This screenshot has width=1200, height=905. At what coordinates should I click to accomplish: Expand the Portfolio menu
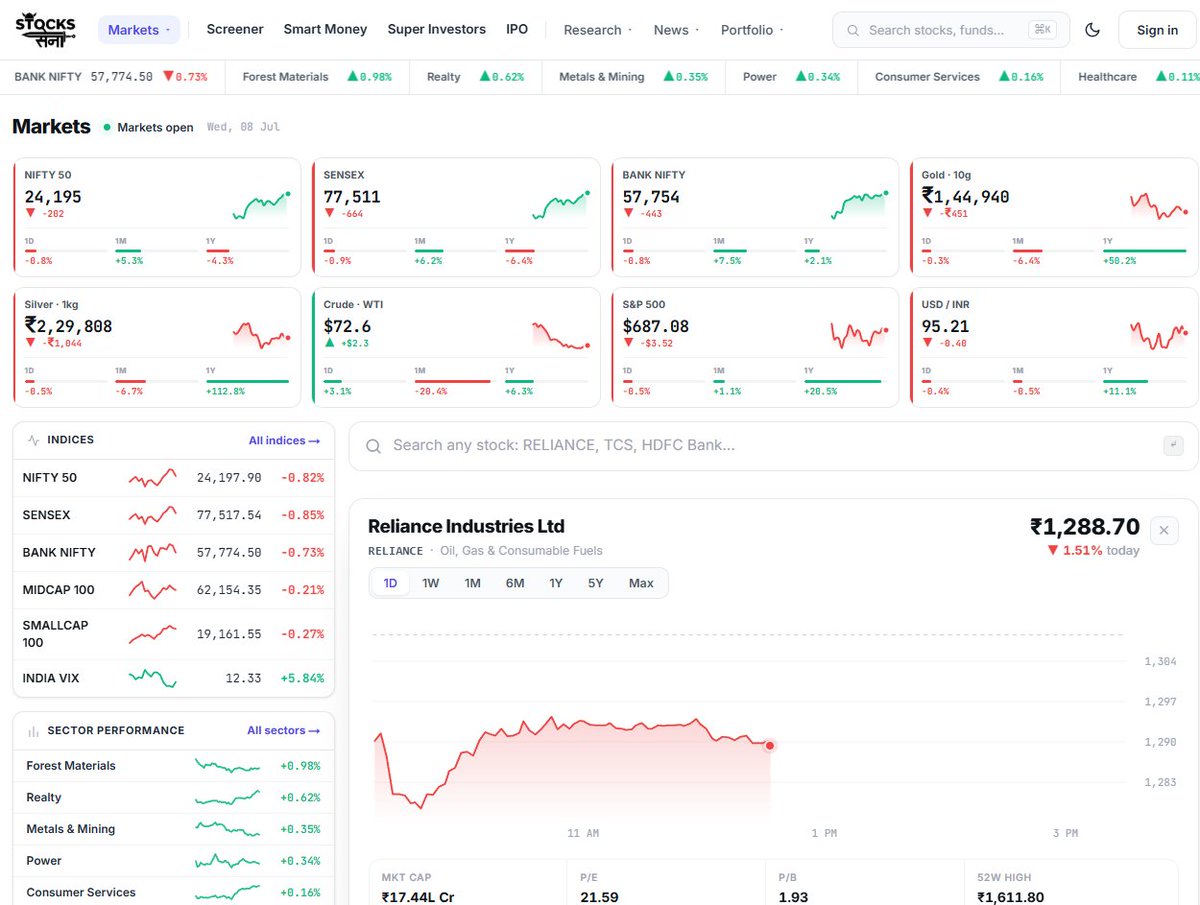pos(752,30)
